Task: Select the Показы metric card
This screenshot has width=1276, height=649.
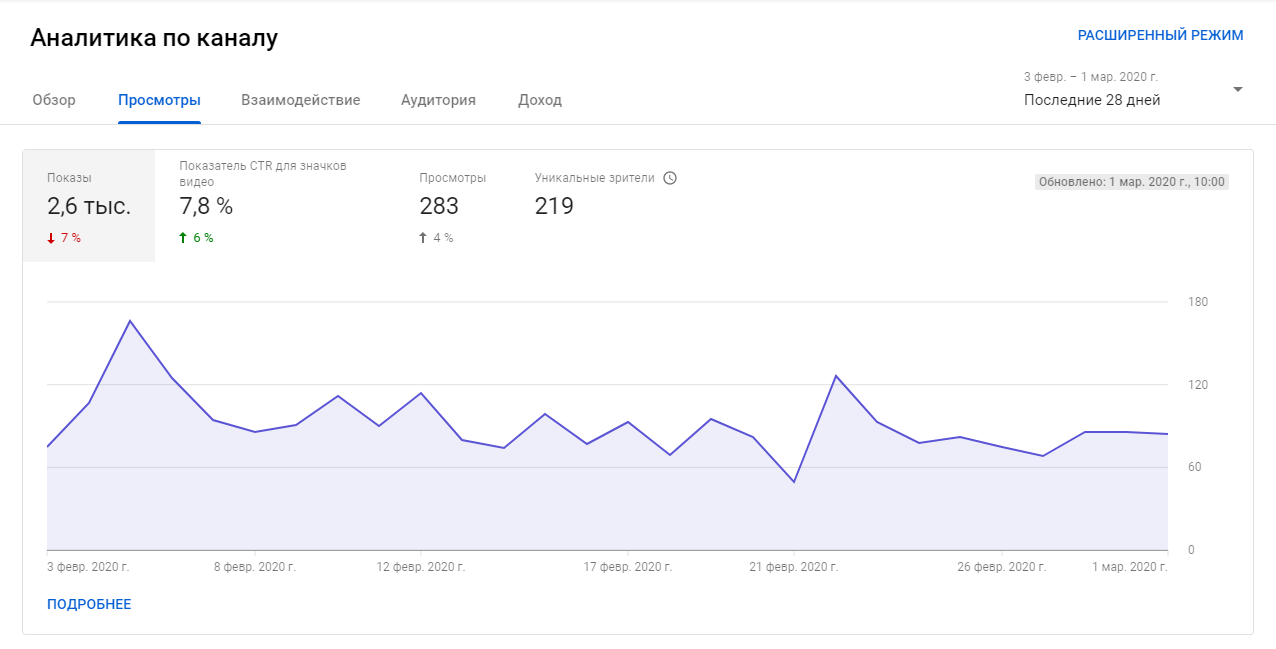Action: [89, 206]
